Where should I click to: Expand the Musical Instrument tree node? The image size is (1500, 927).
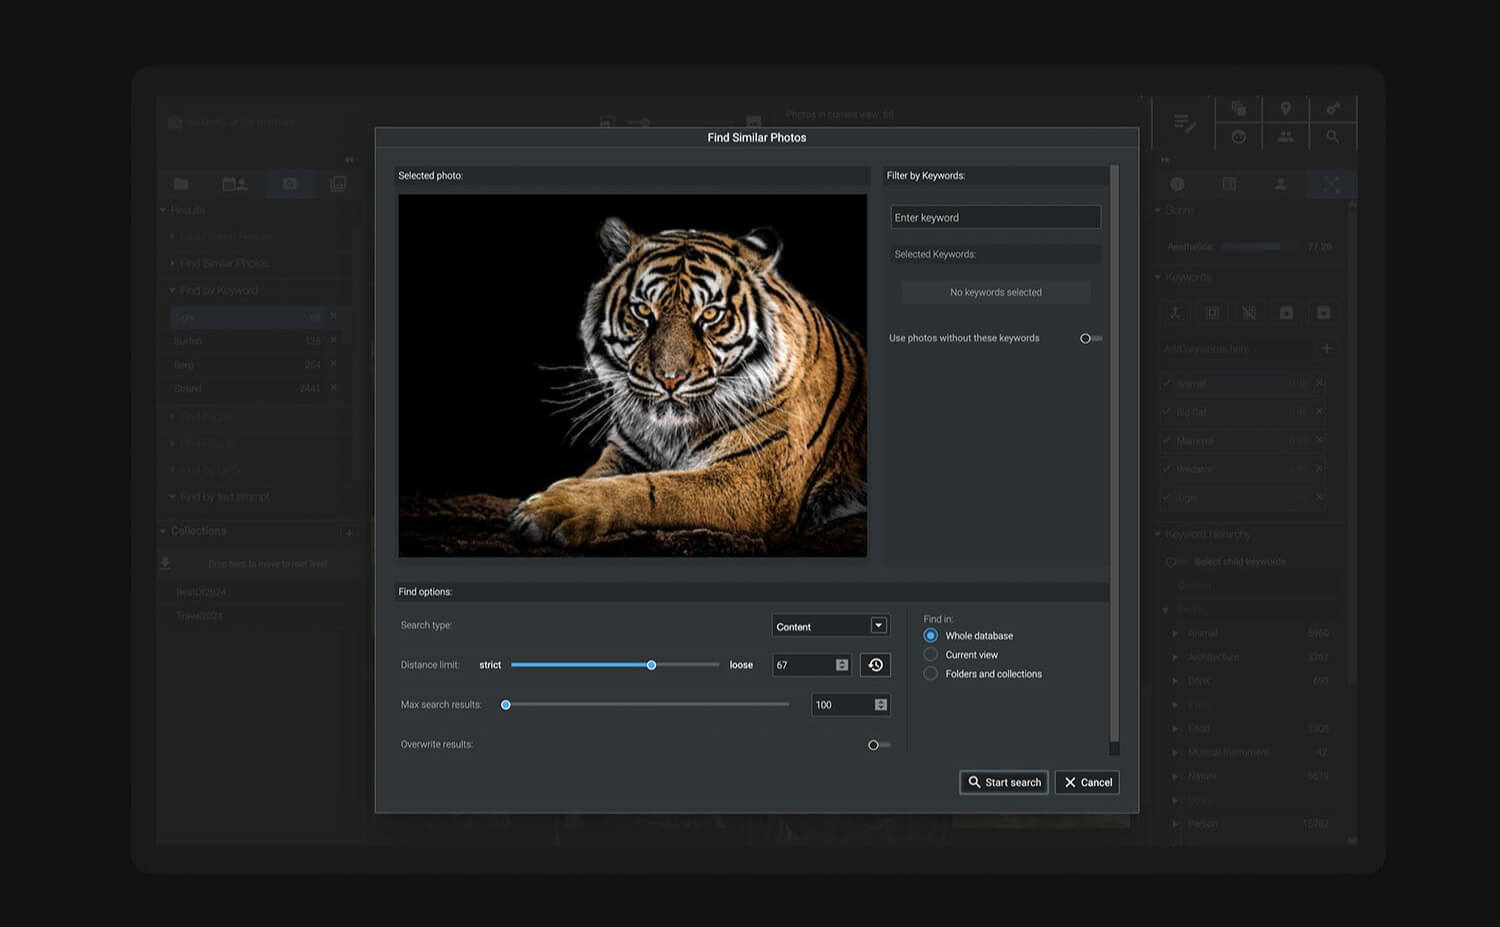pos(1175,752)
